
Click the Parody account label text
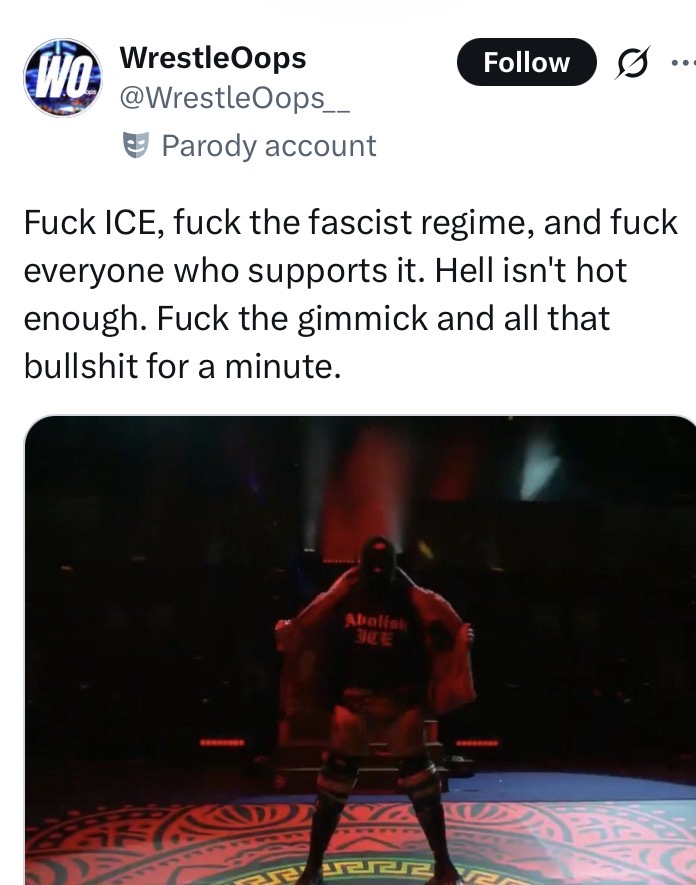point(269,146)
